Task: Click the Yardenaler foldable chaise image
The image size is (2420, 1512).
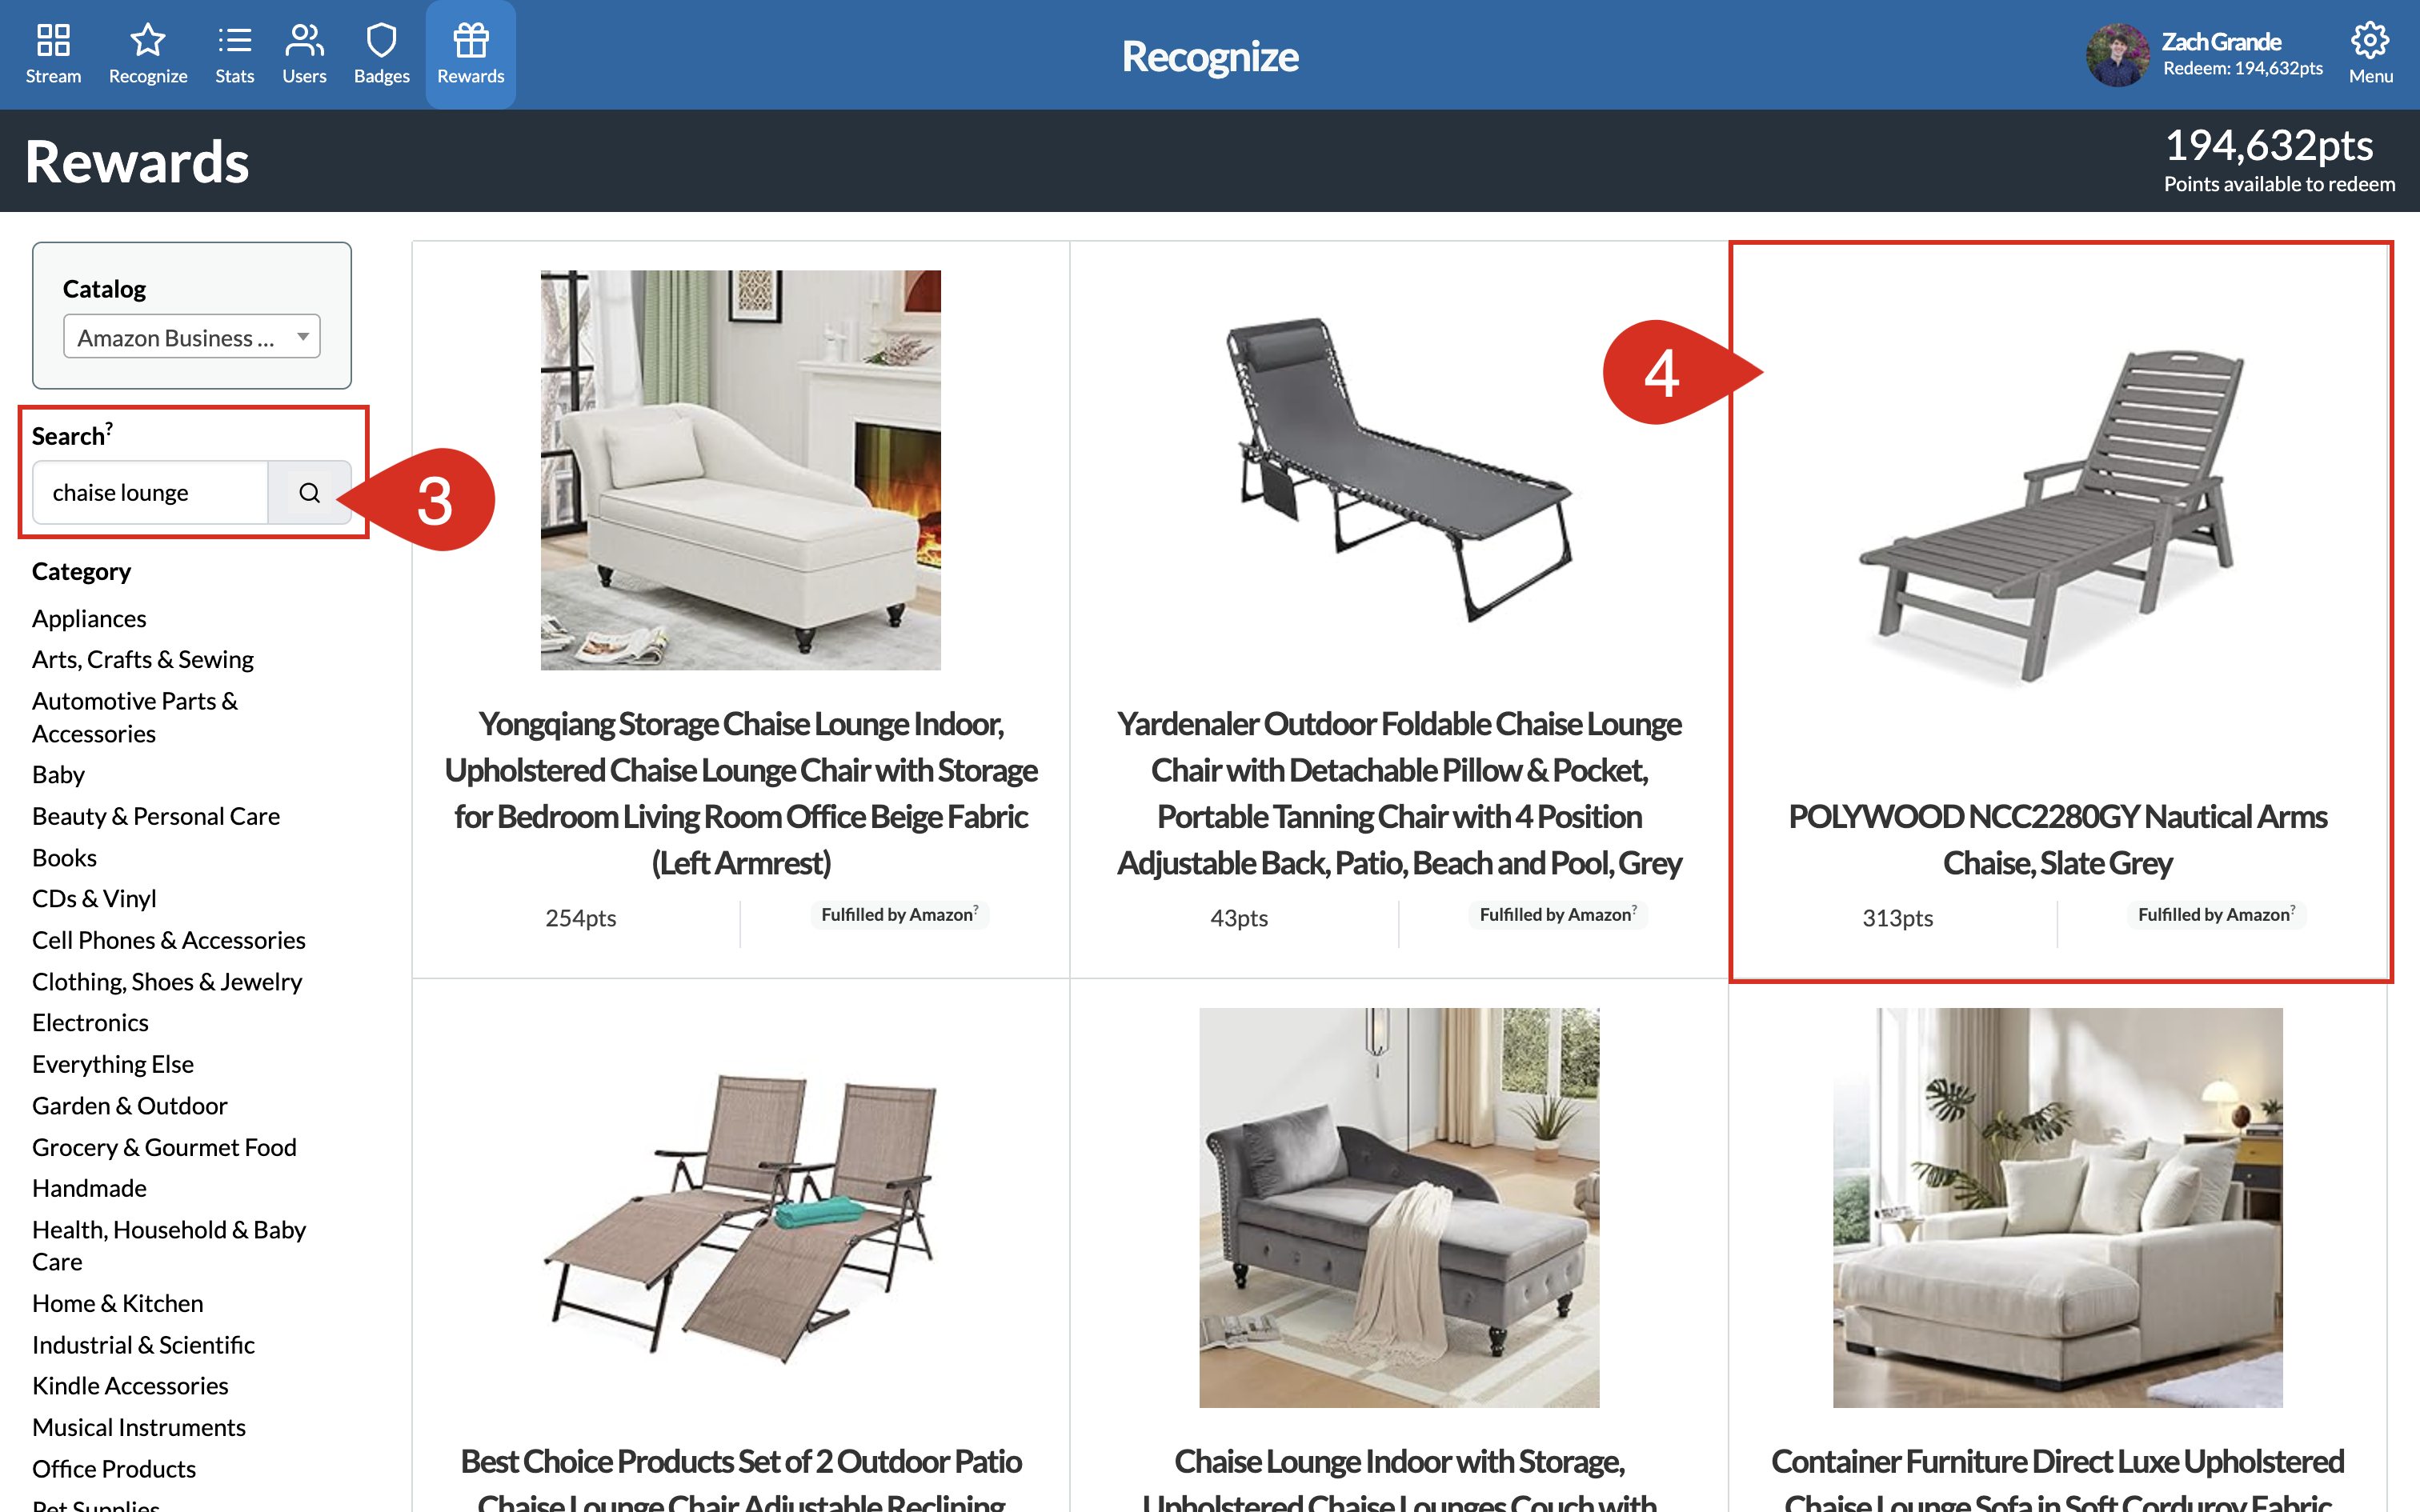Action: [1399, 470]
